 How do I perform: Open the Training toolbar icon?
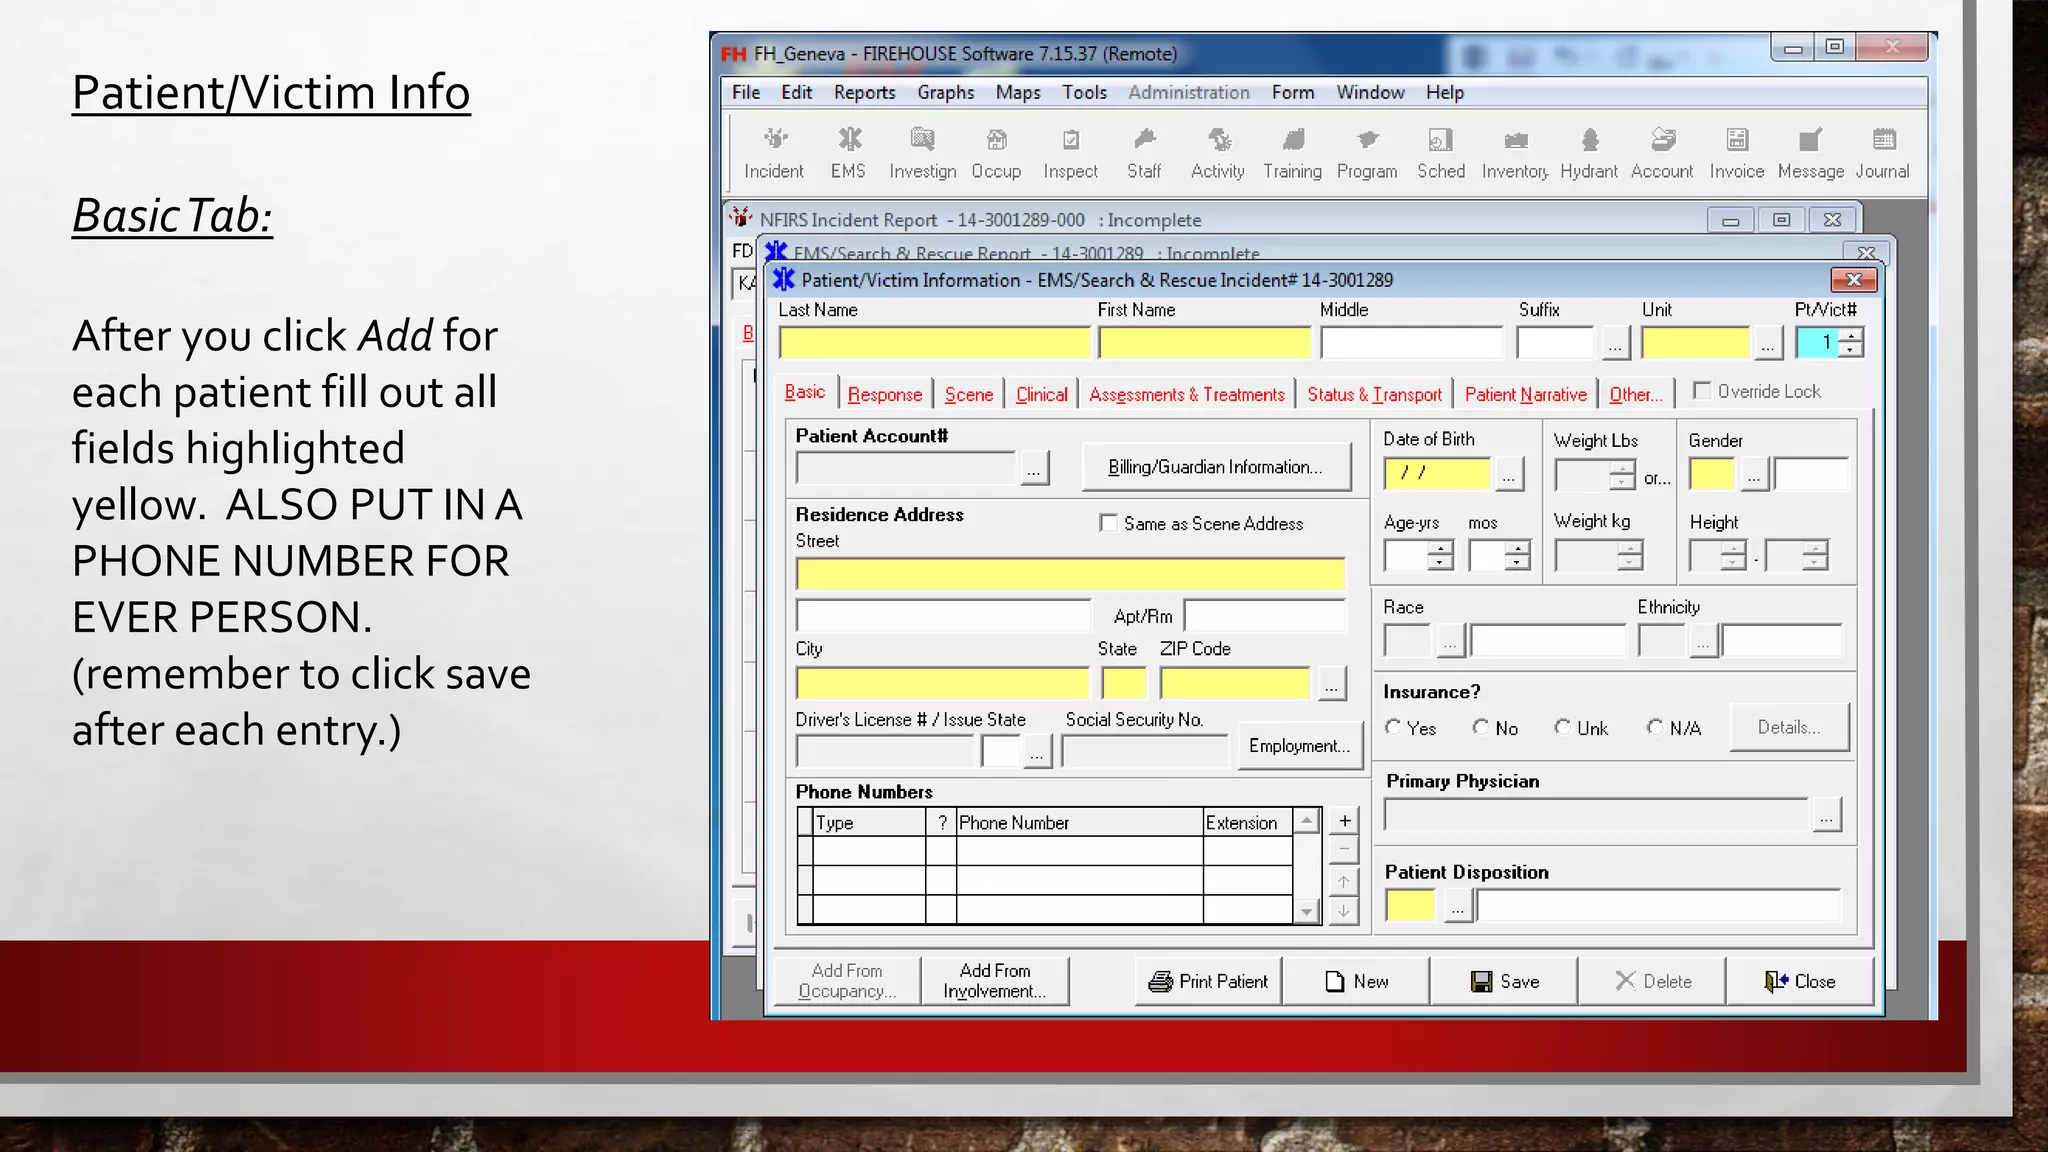pos(1292,153)
